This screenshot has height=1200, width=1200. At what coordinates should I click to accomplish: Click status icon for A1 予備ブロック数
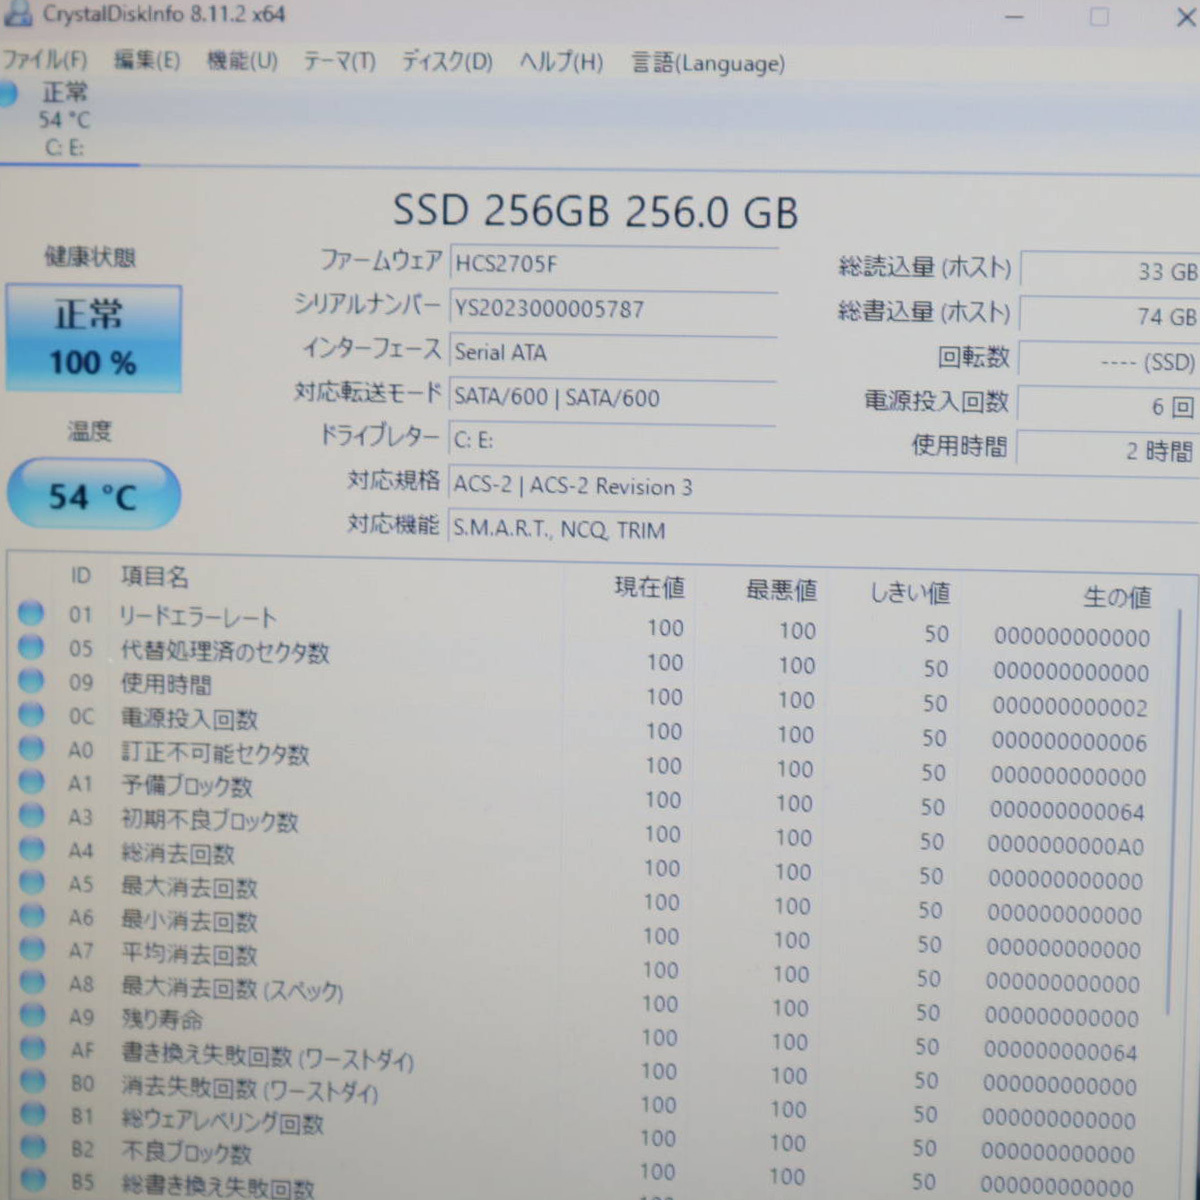tap(31, 782)
